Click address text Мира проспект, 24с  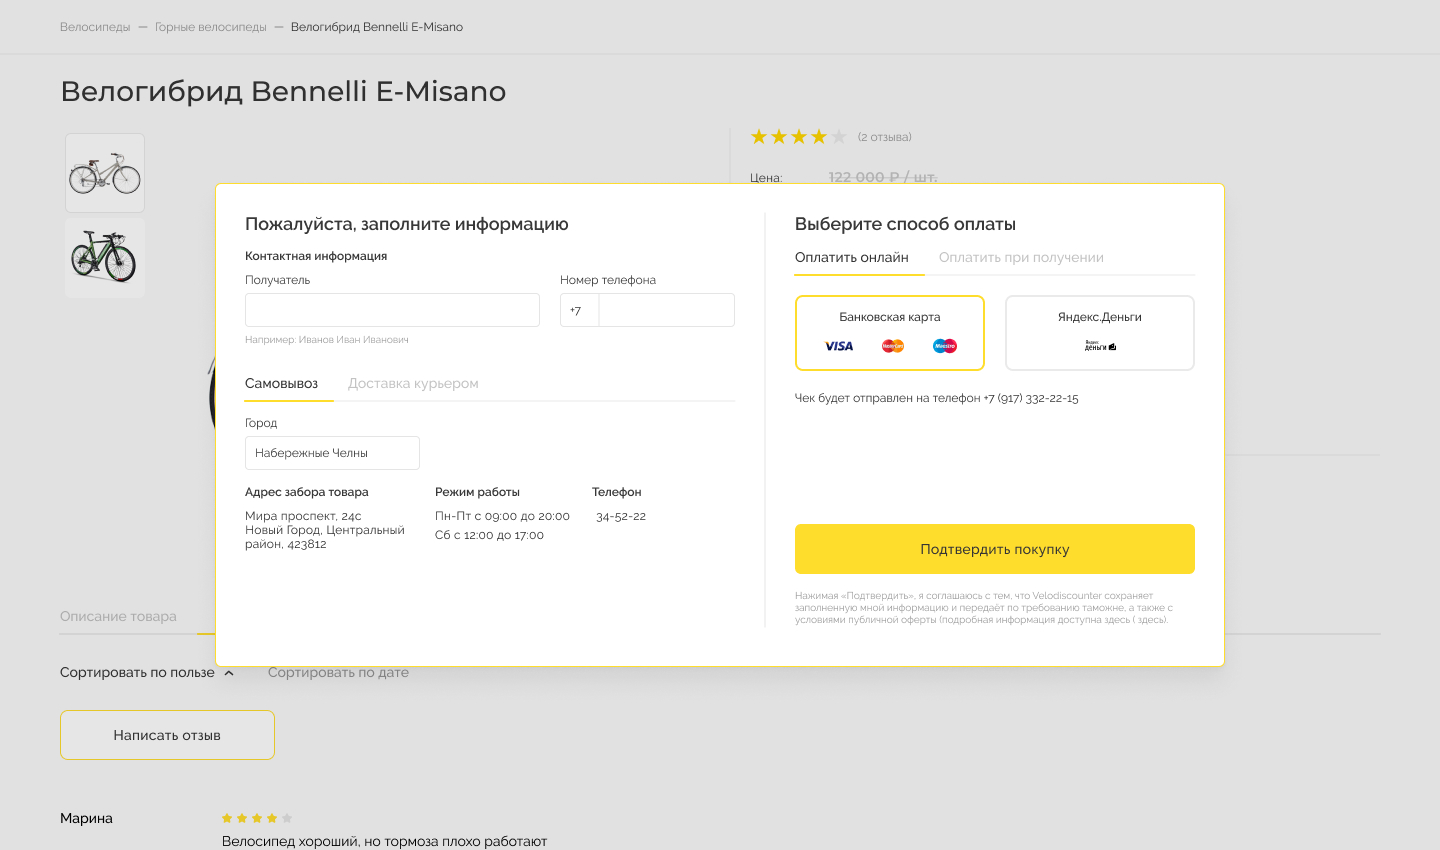pyautogui.click(x=303, y=516)
